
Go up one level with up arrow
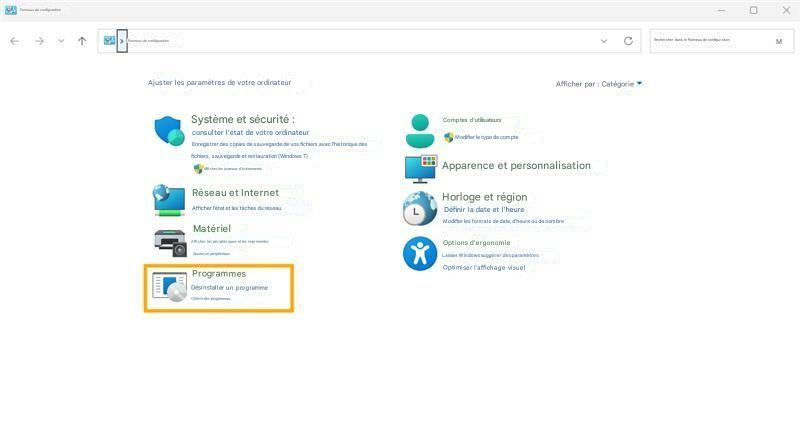(x=82, y=41)
